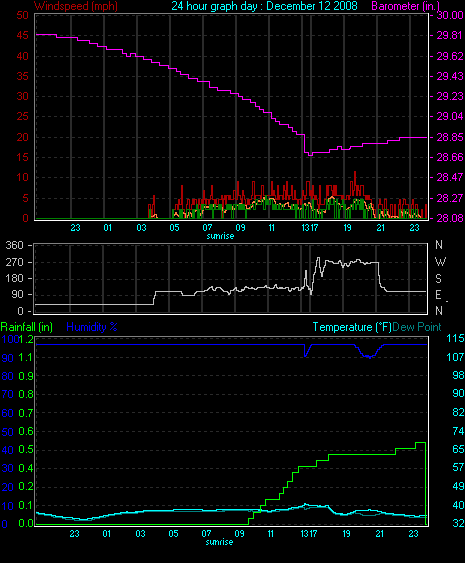Click the temperature axis value 74
This screenshot has width=465, height=563.
point(458,431)
